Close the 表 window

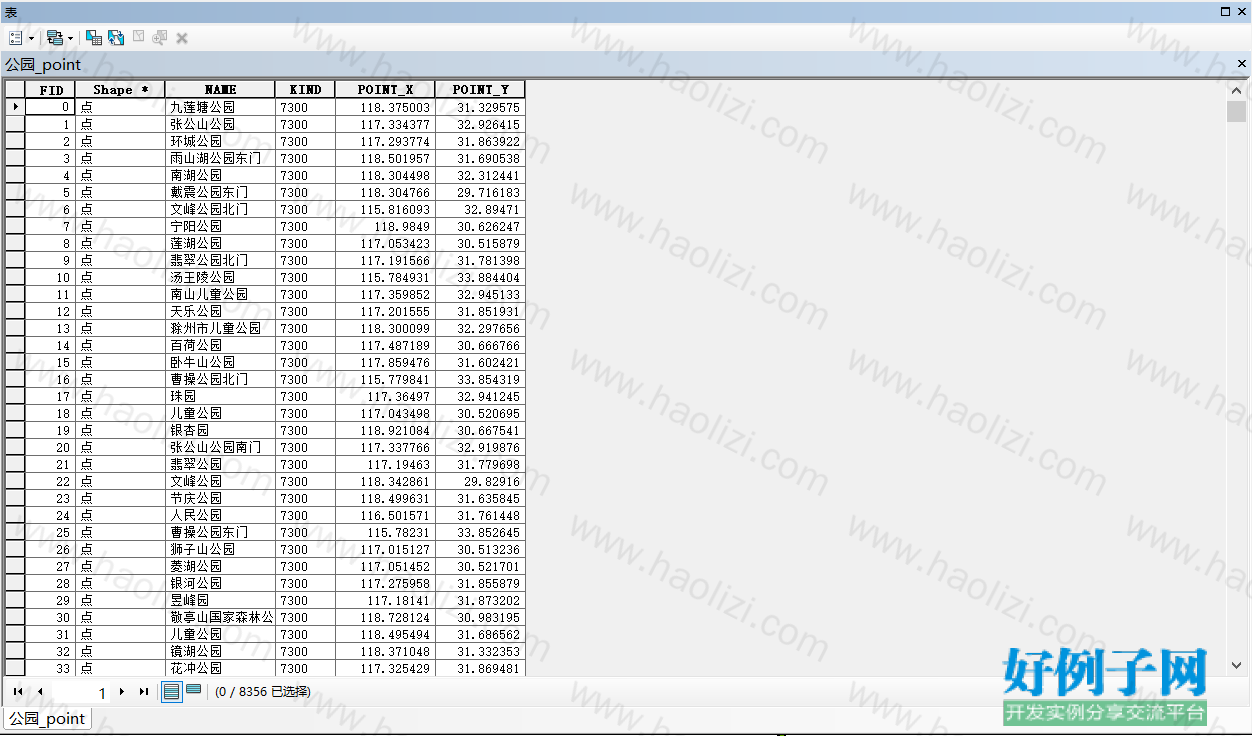point(1242,11)
